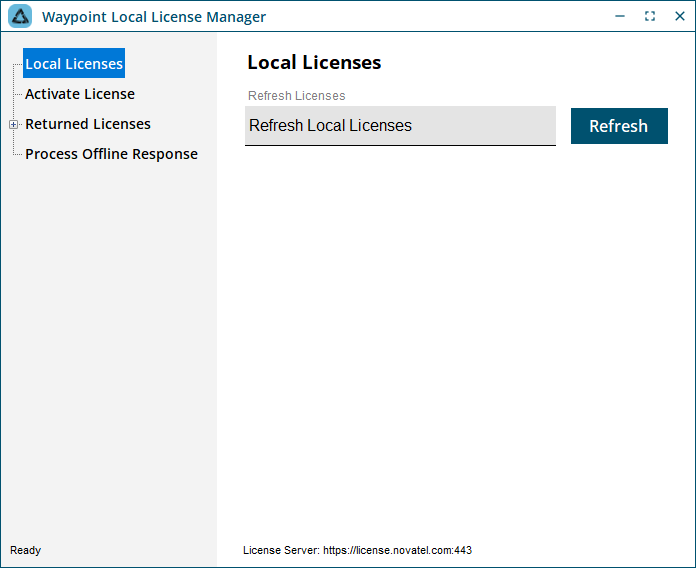Click the Local Licenses page heading
This screenshot has width=696, height=568.
tap(314, 63)
